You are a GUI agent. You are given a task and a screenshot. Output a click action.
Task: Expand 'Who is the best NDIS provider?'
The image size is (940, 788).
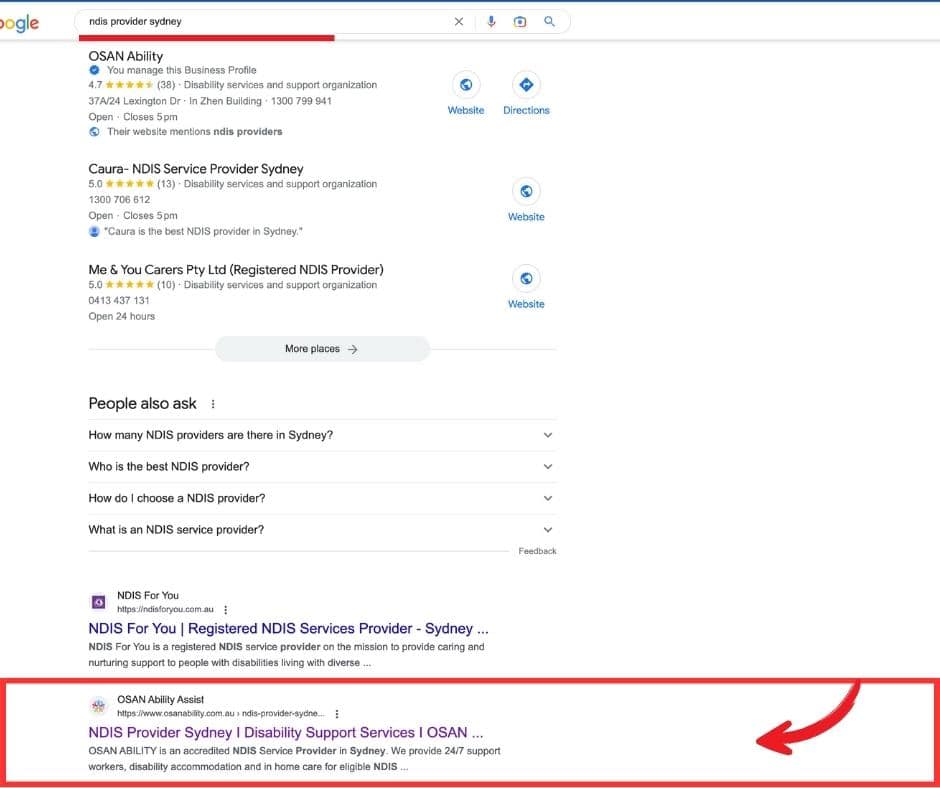pyautogui.click(x=547, y=466)
